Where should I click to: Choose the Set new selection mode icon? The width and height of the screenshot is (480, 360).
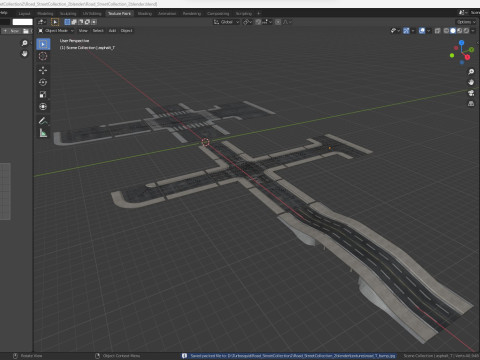(x=67, y=22)
